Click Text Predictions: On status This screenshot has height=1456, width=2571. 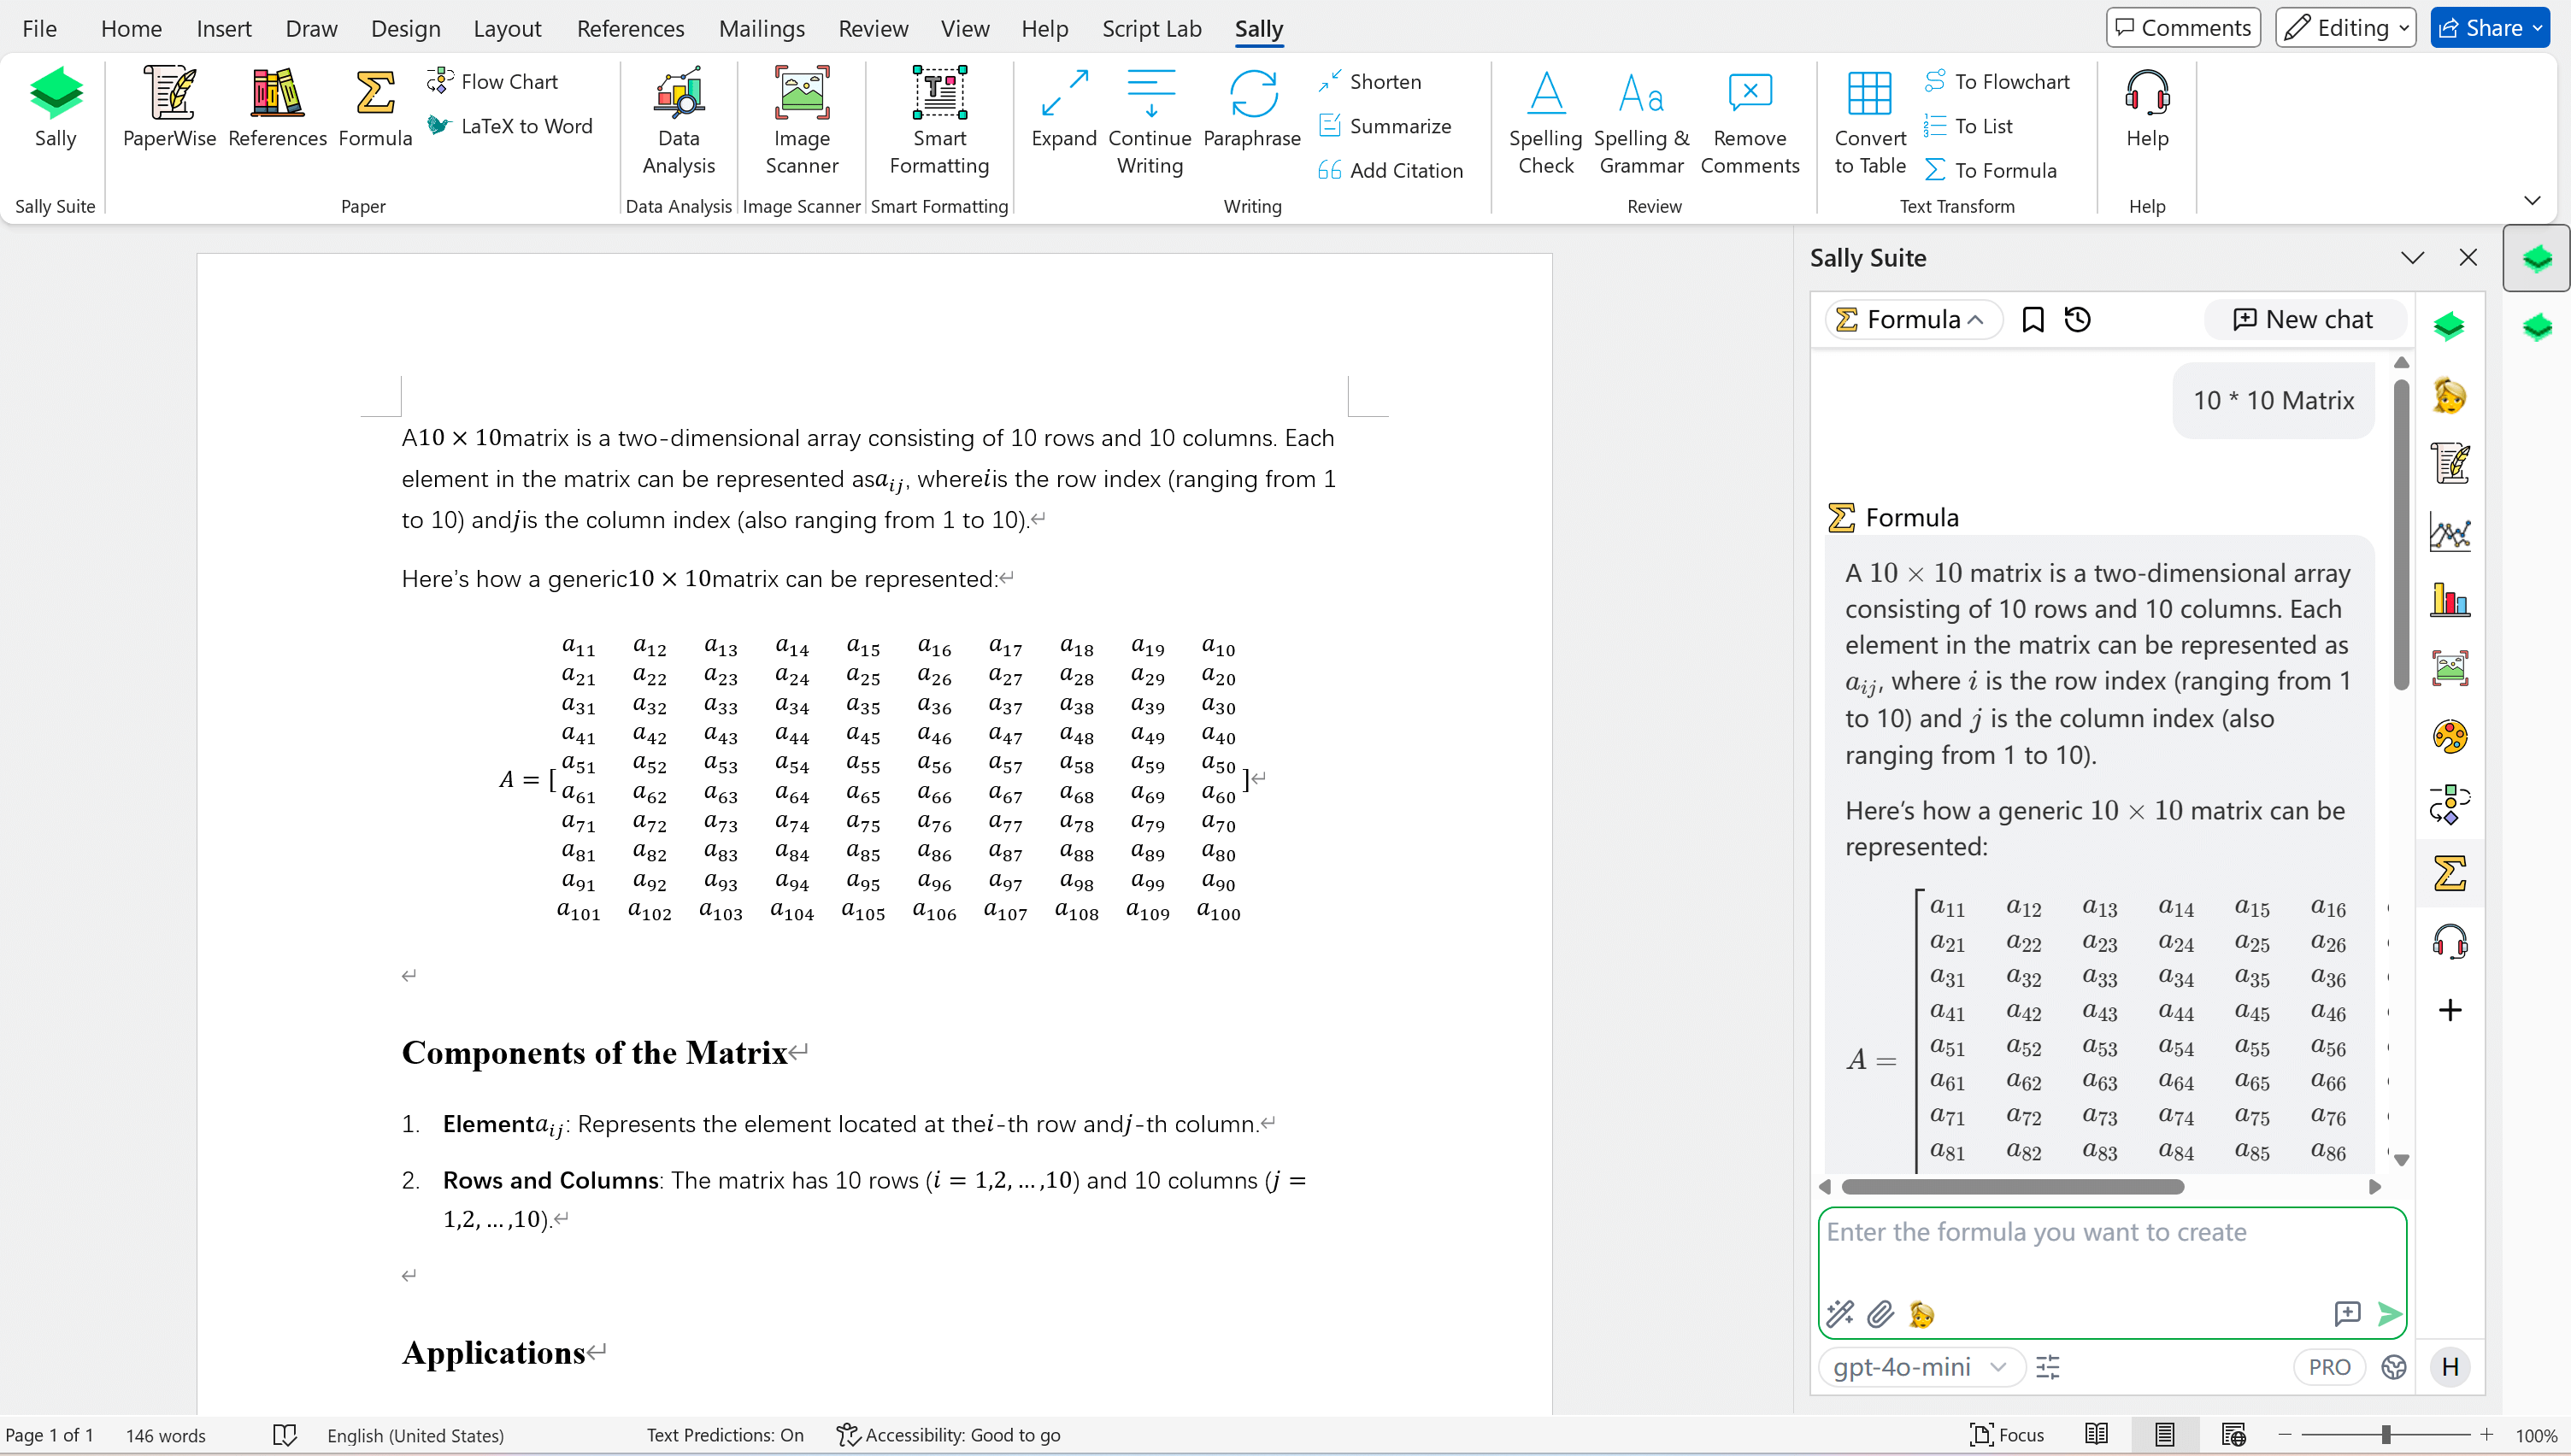point(725,1435)
